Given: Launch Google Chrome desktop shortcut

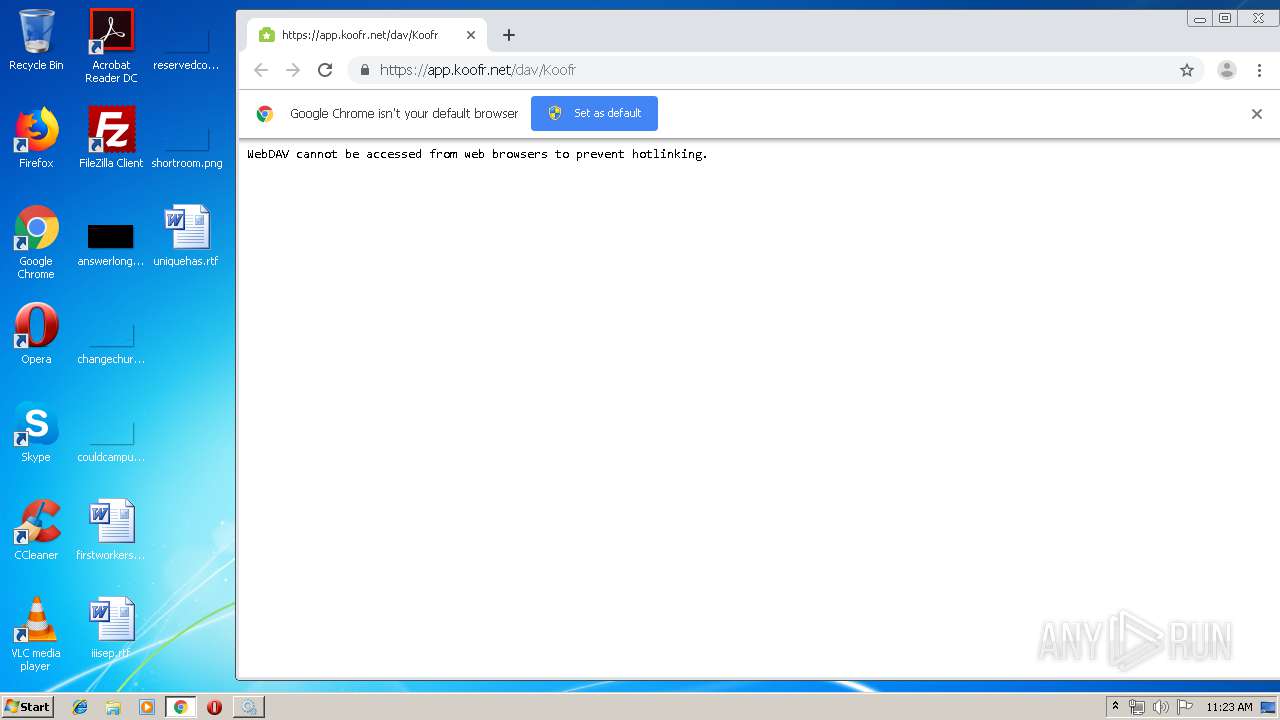Looking at the screenshot, I should coord(36,242).
